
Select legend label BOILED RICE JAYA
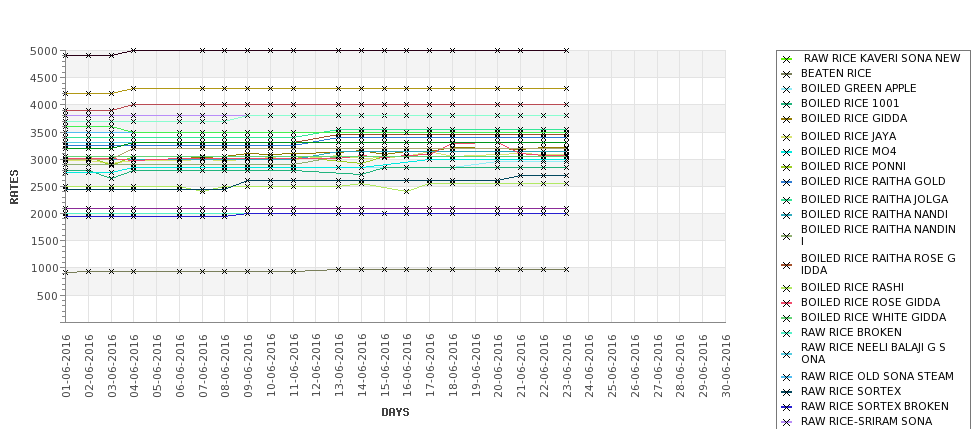coord(848,136)
